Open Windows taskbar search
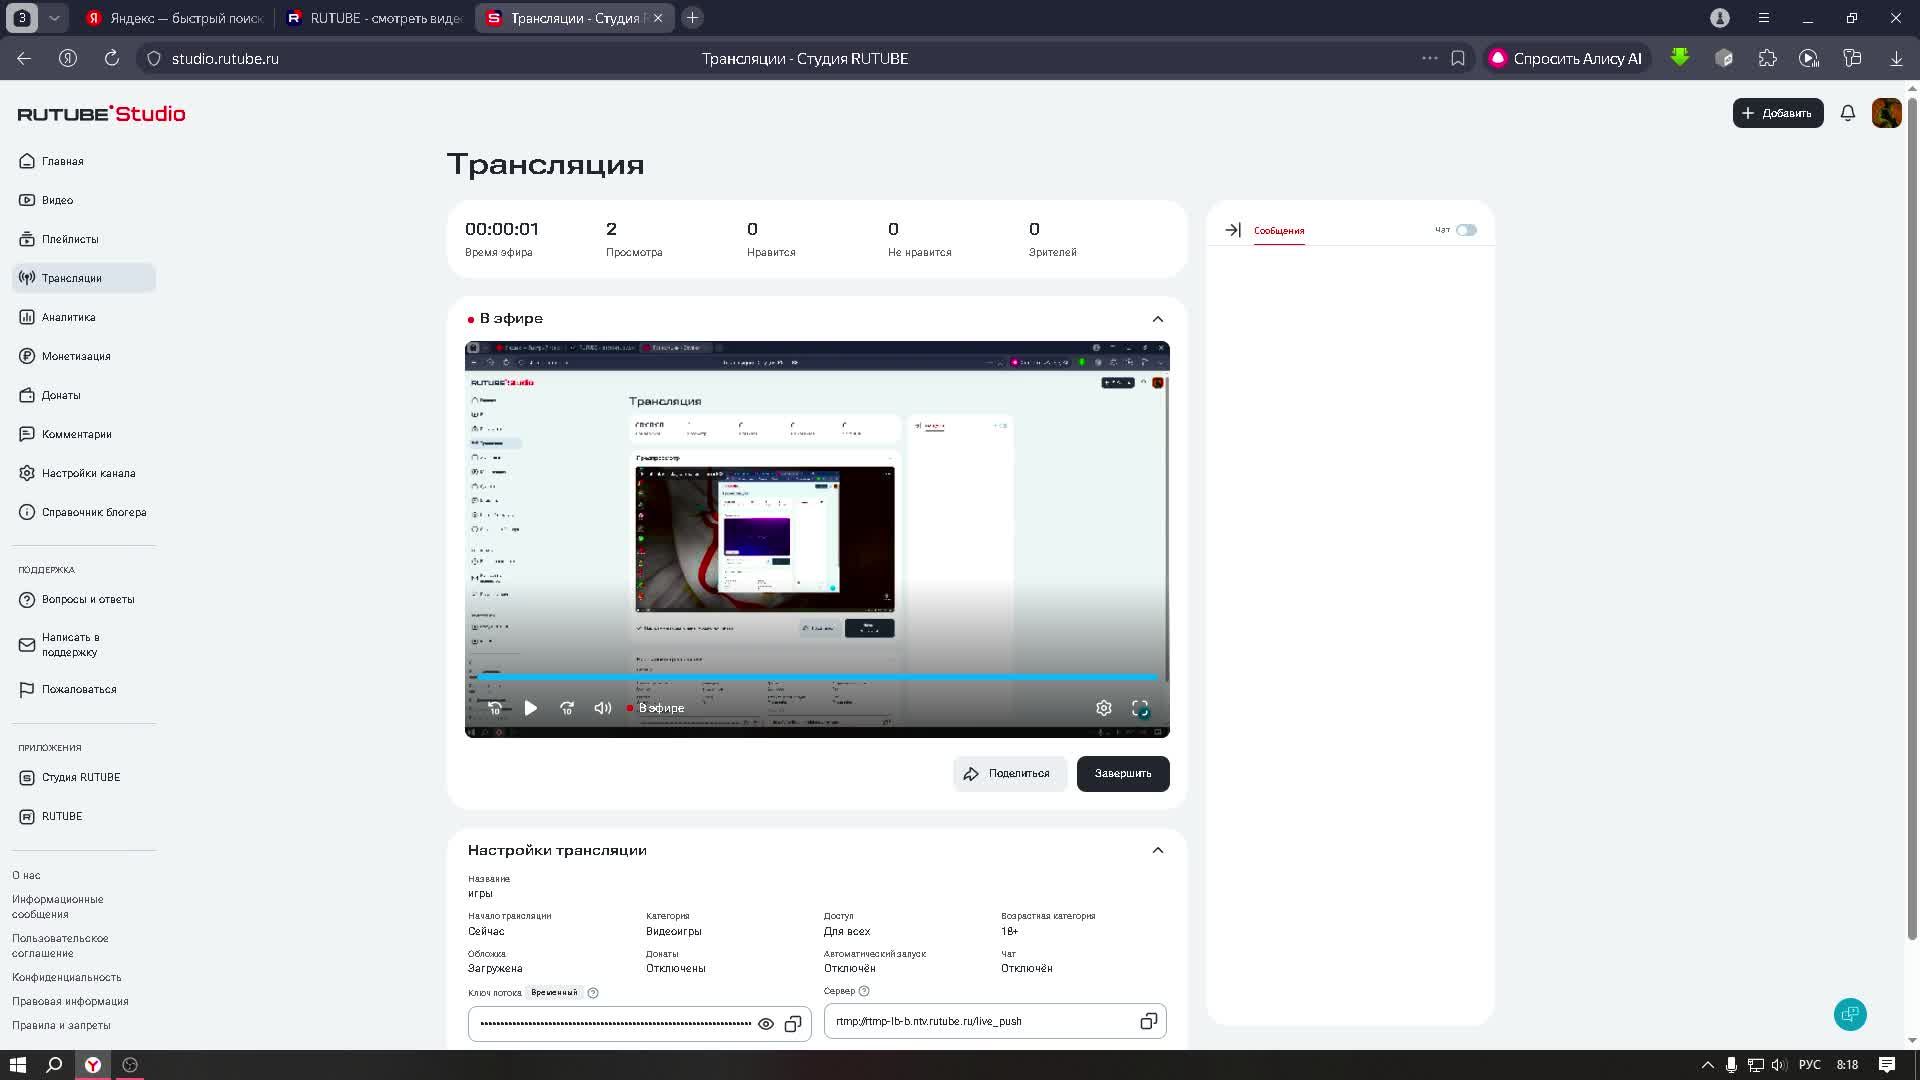 click(55, 1065)
